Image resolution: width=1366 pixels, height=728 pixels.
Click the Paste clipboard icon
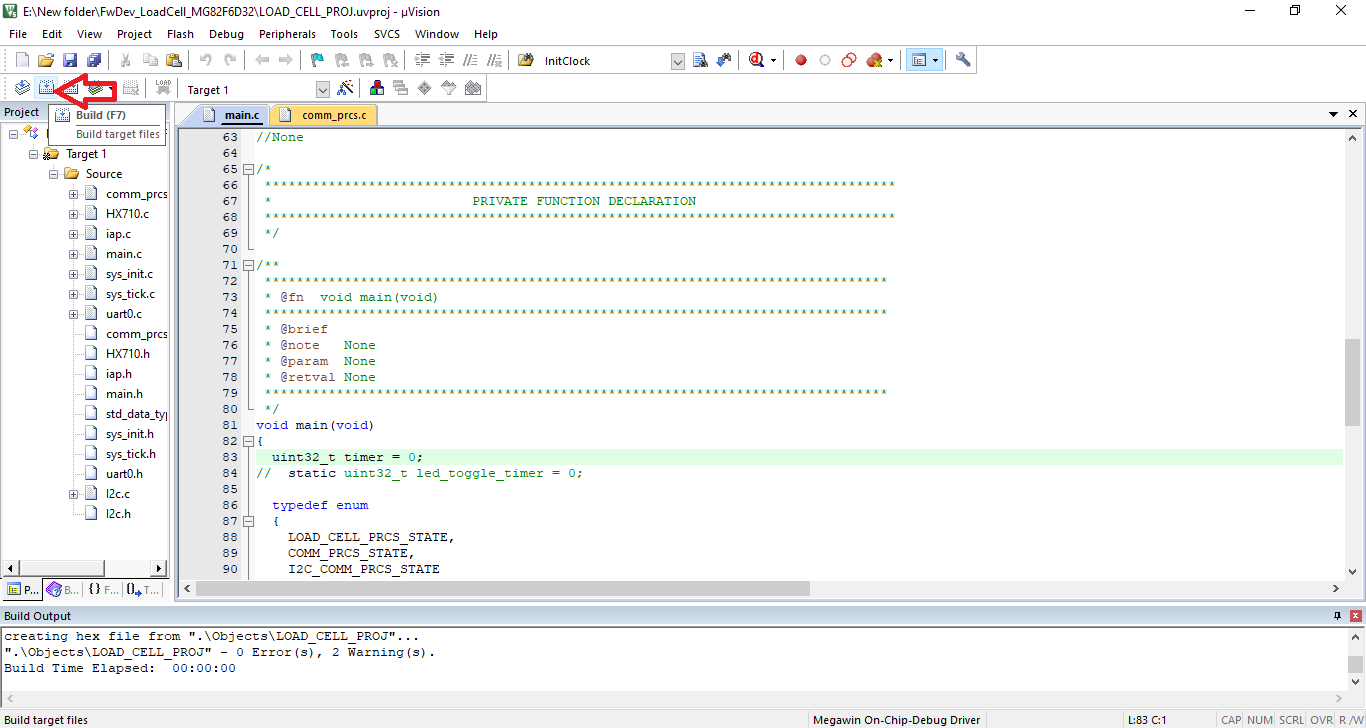click(x=174, y=60)
